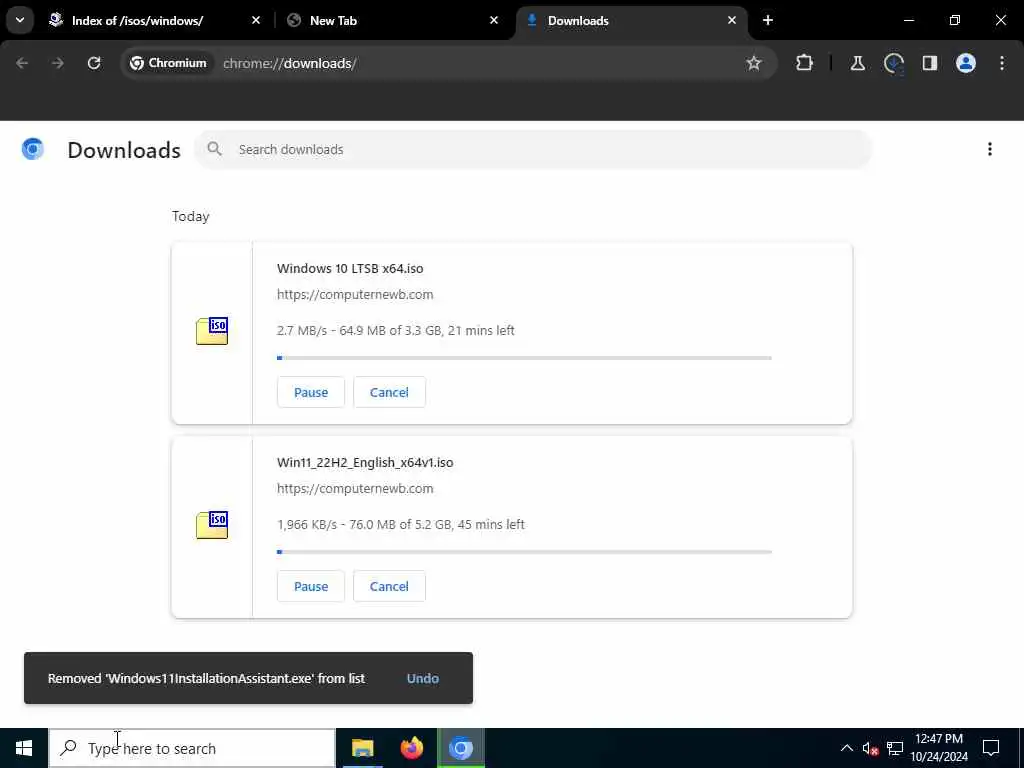The image size is (1024, 768).
Task: Open the network tray icon
Action: coord(895,748)
